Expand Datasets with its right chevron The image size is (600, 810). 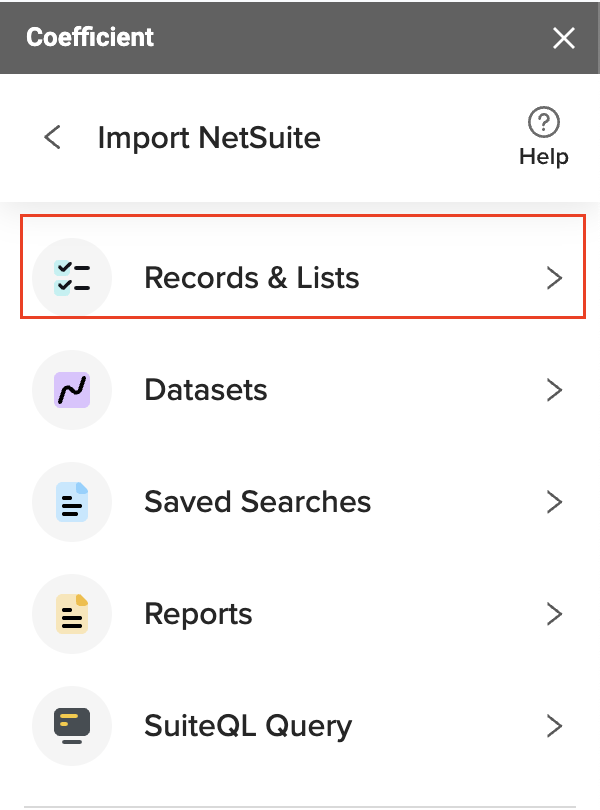click(x=555, y=390)
